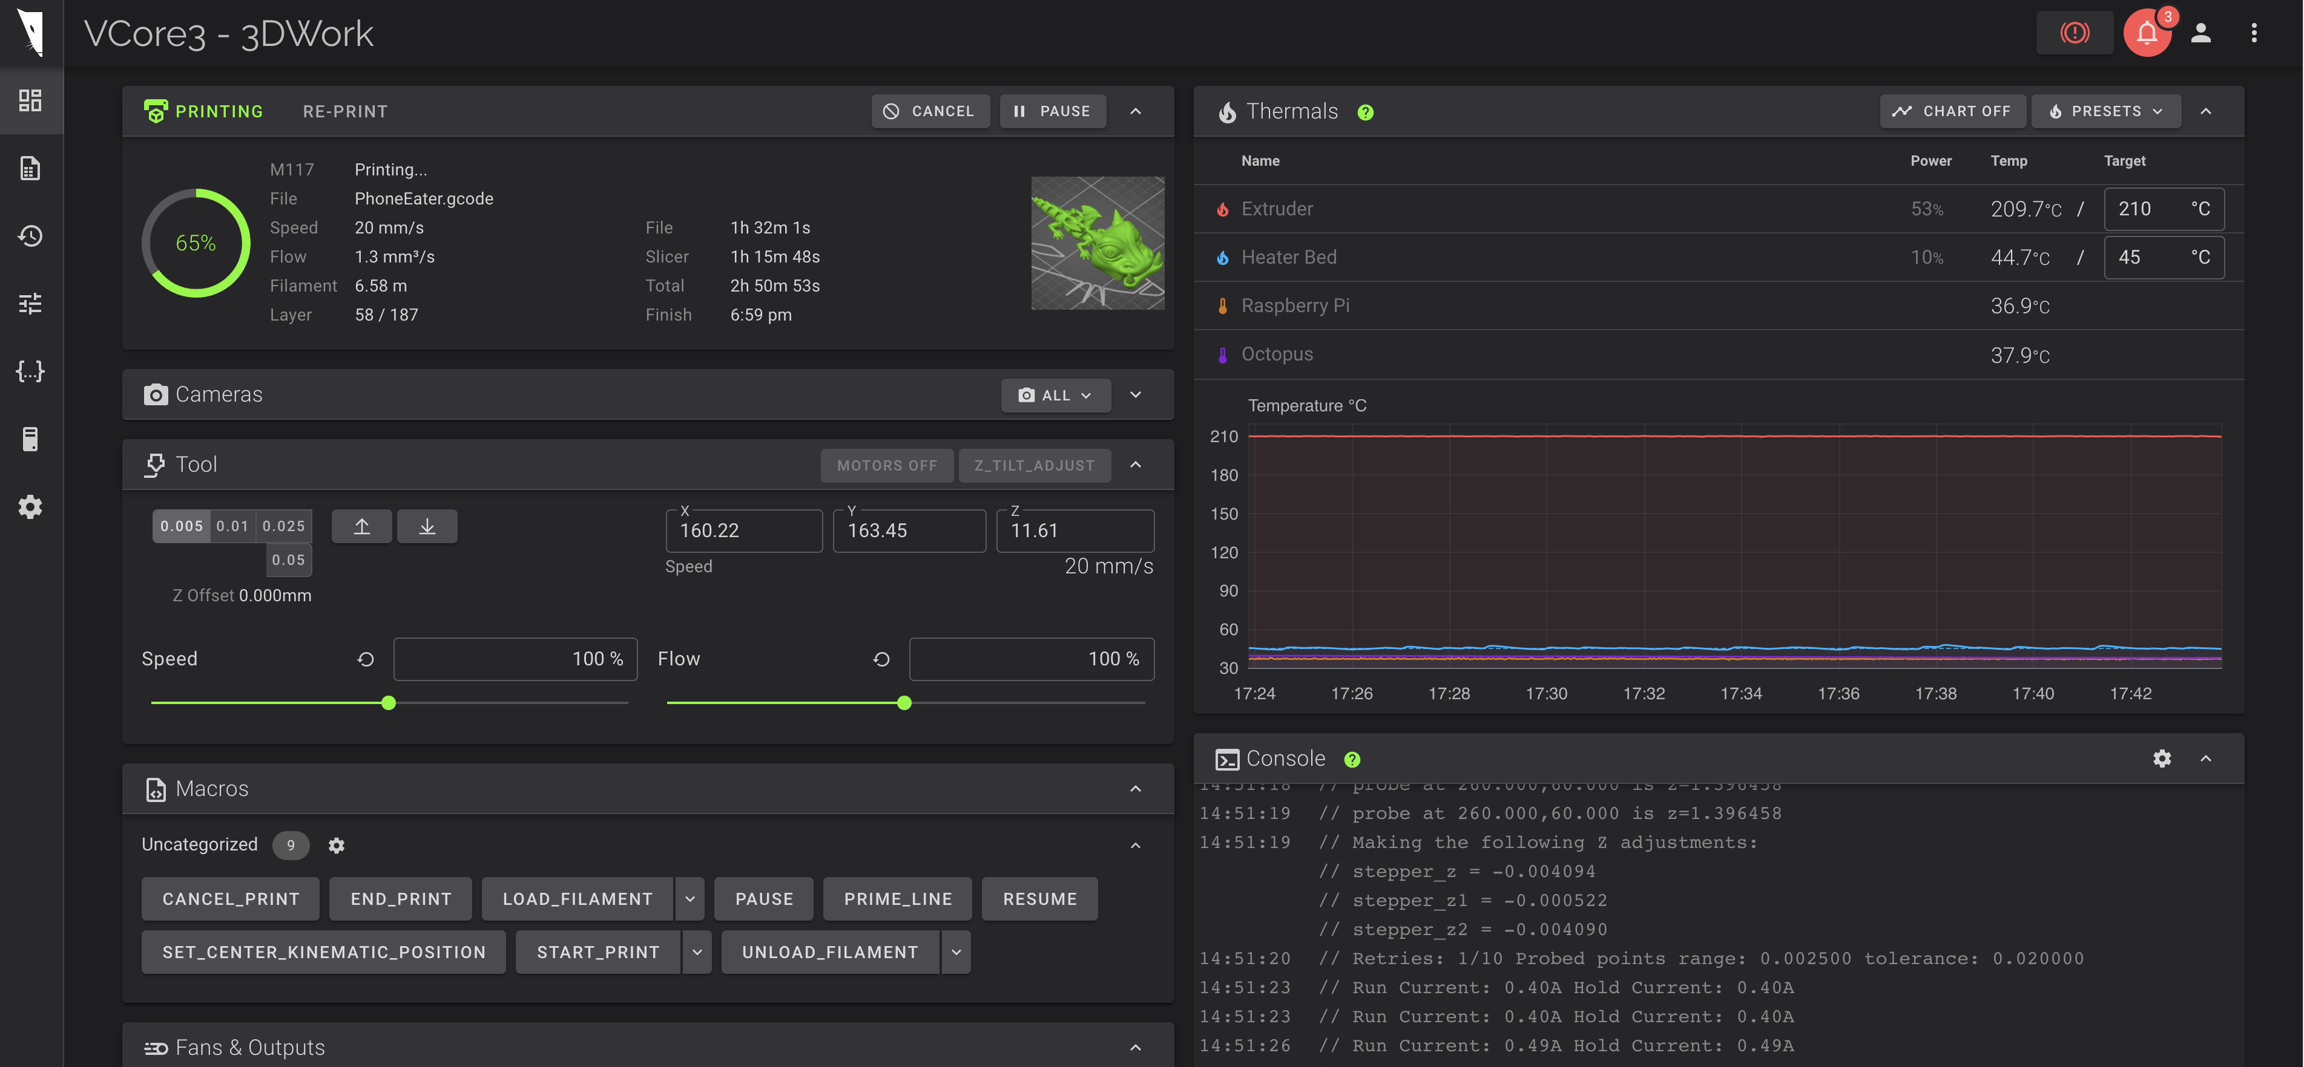Open the Configuration braces icon in sidebar
This screenshot has width=2304, height=1067.
(x=30, y=371)
